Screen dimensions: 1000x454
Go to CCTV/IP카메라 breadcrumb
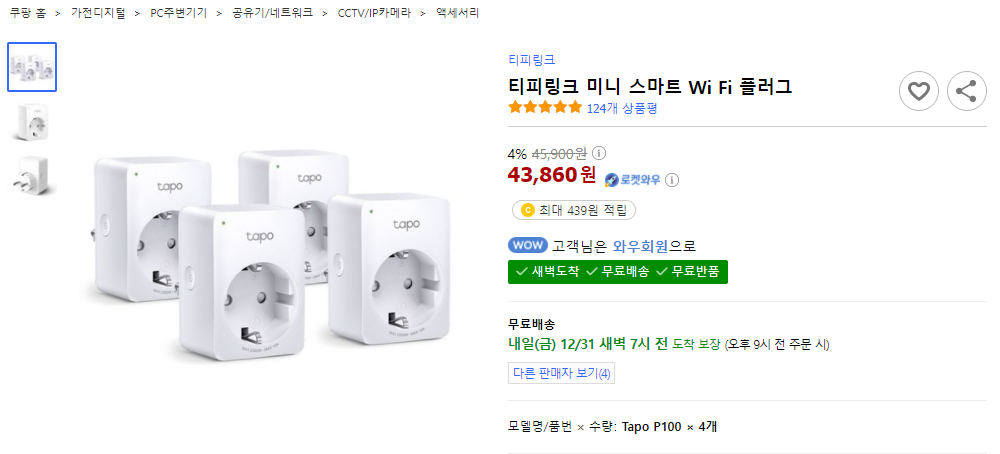373,13
